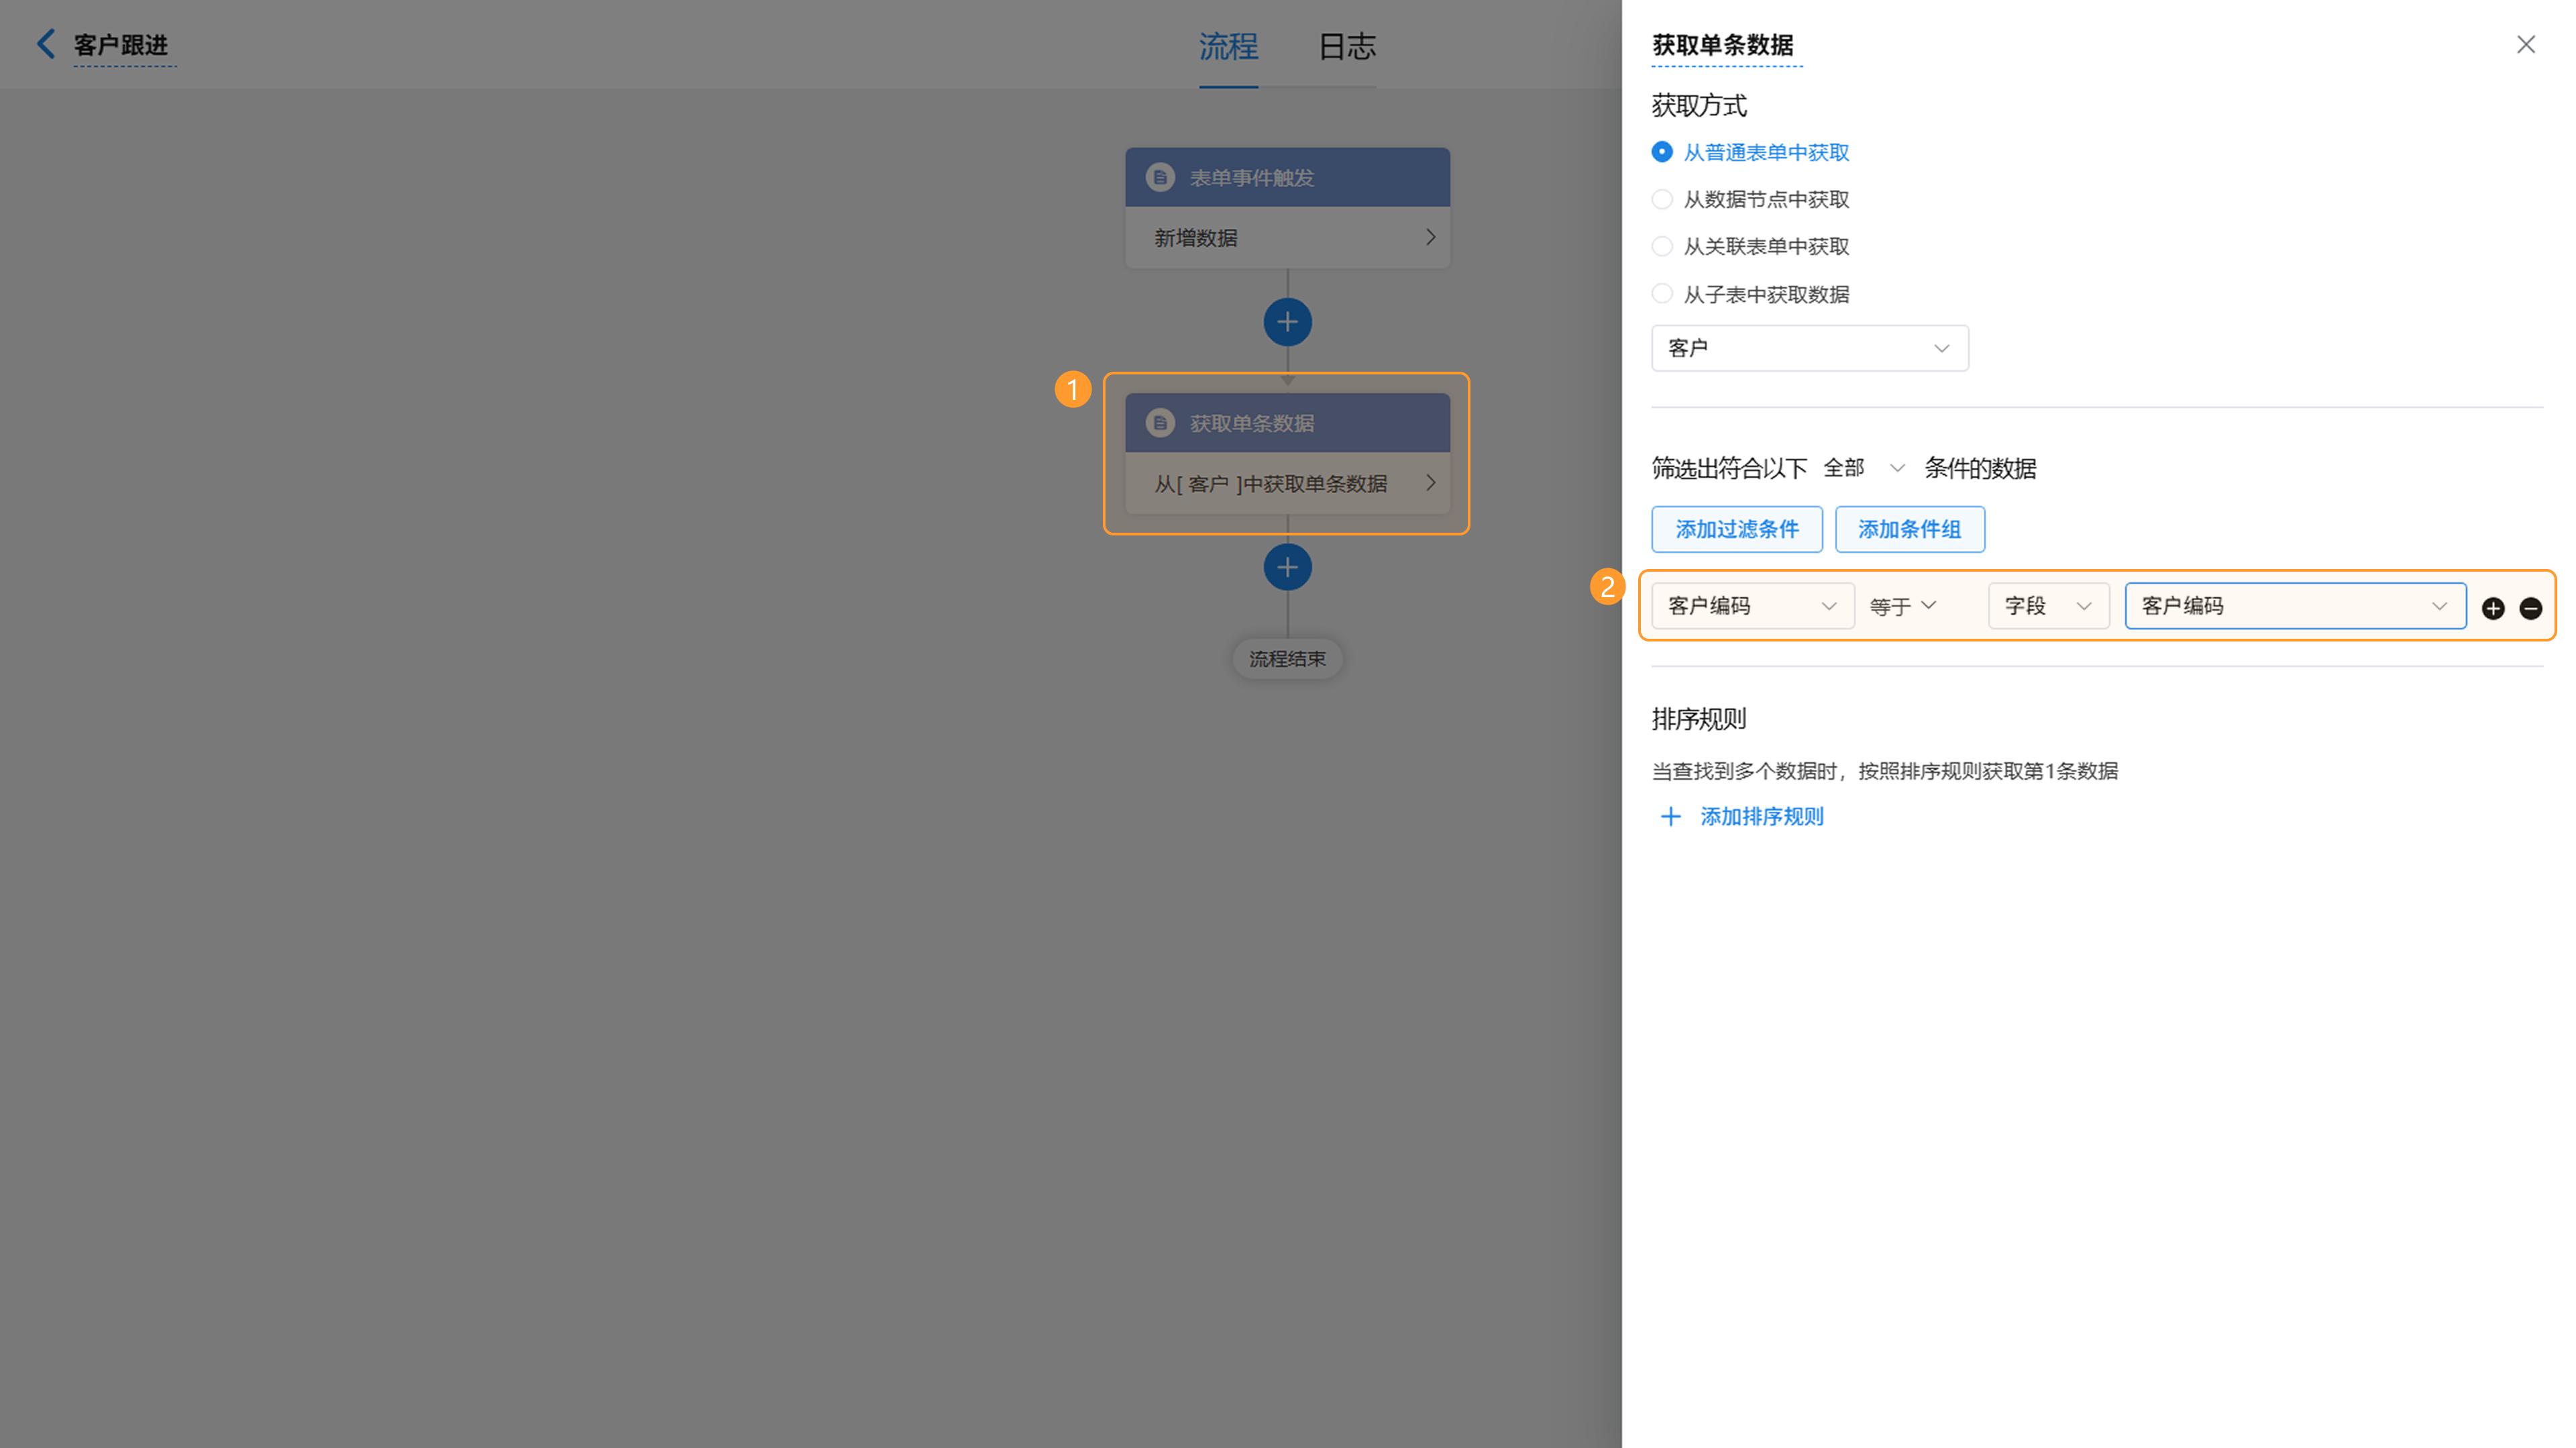
Task: Click the 获取单条数据 panel title
Action: (x=1722, y=45)
